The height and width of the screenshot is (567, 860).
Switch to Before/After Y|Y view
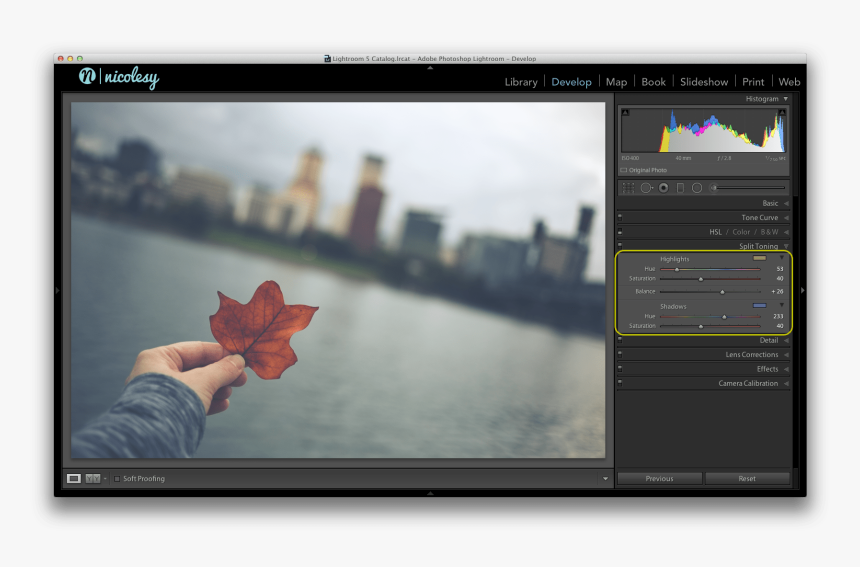[93, 479]
